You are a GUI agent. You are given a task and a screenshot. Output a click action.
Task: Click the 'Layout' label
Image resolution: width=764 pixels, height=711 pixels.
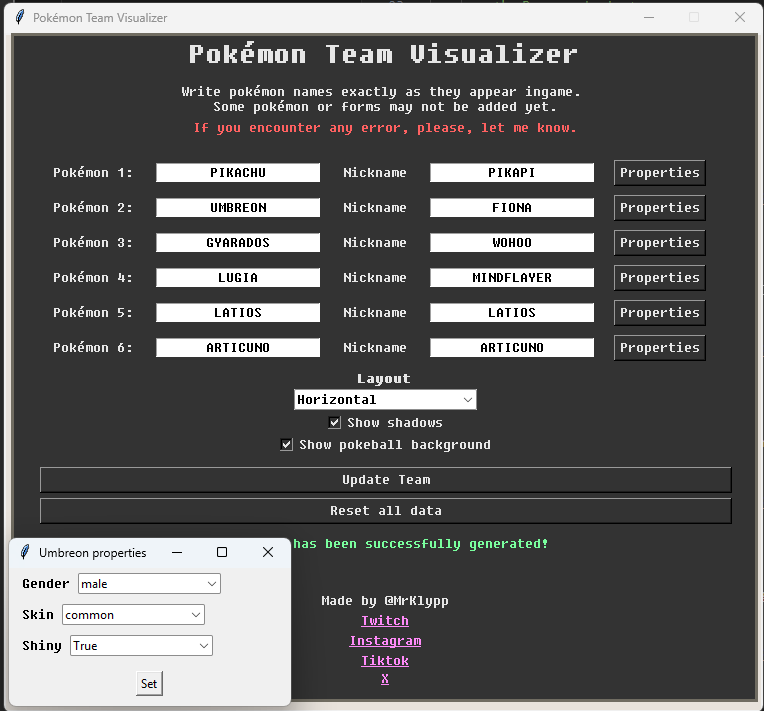click(x=384, y=379)
